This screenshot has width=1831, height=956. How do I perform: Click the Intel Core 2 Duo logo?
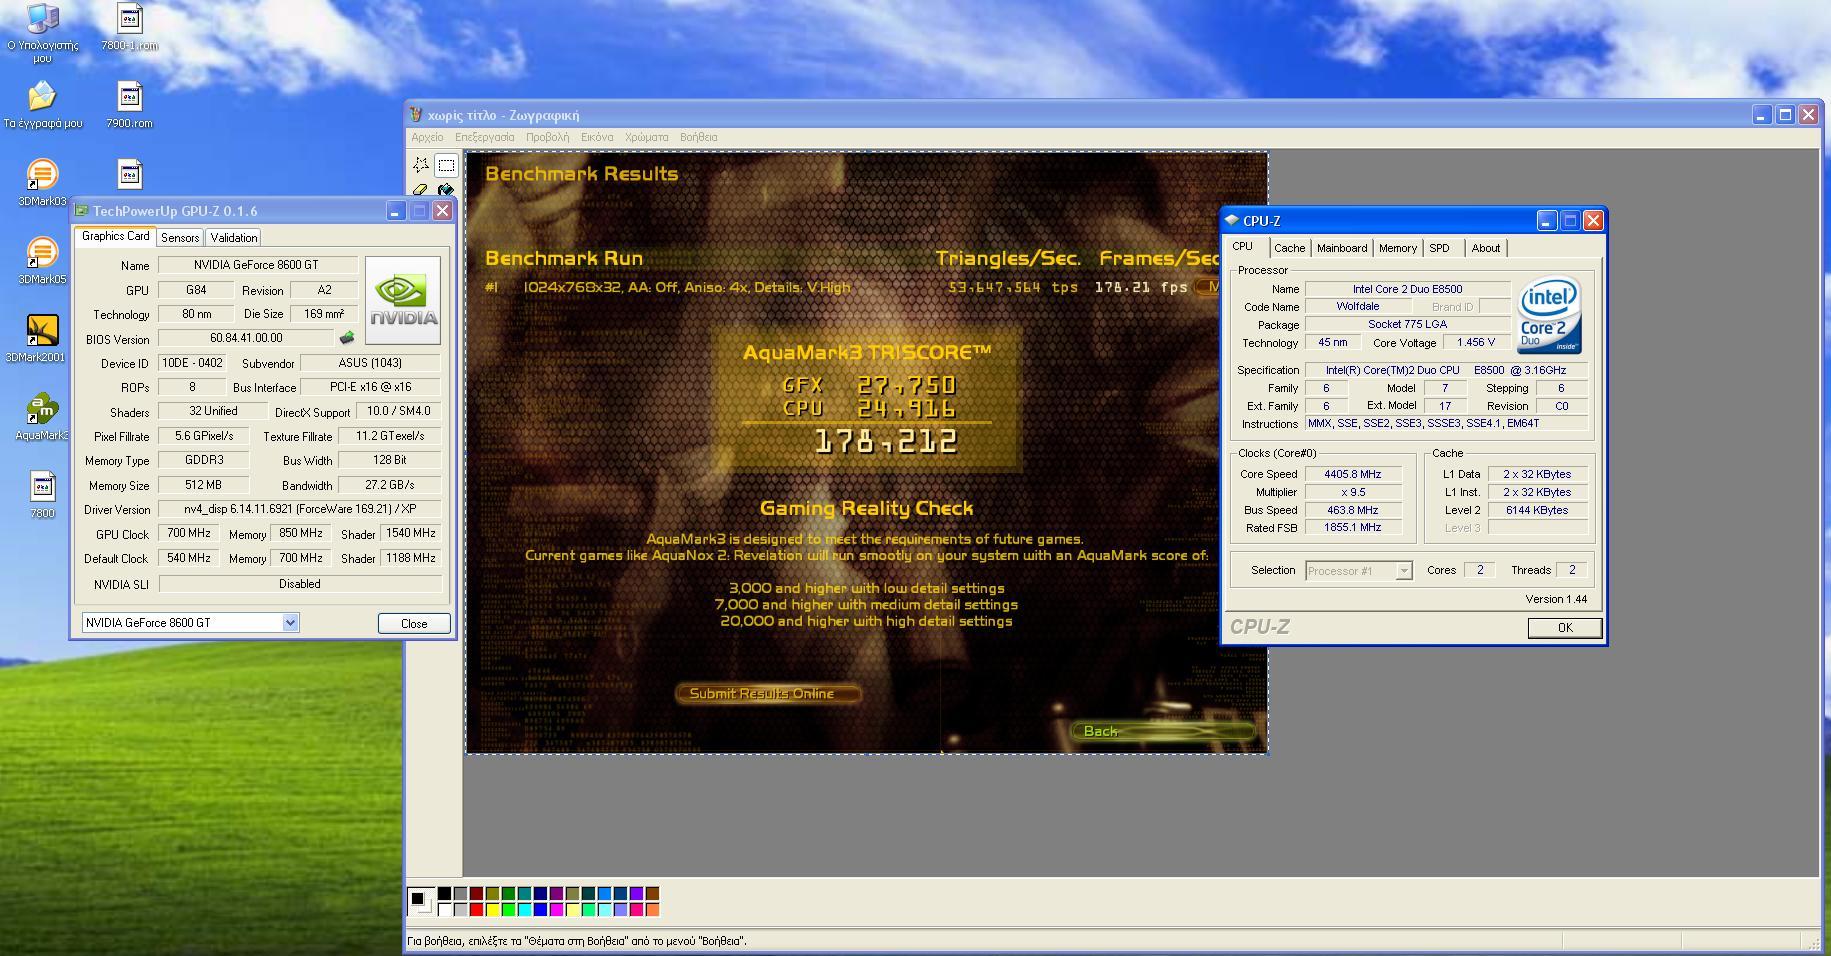pos(1549,316)
